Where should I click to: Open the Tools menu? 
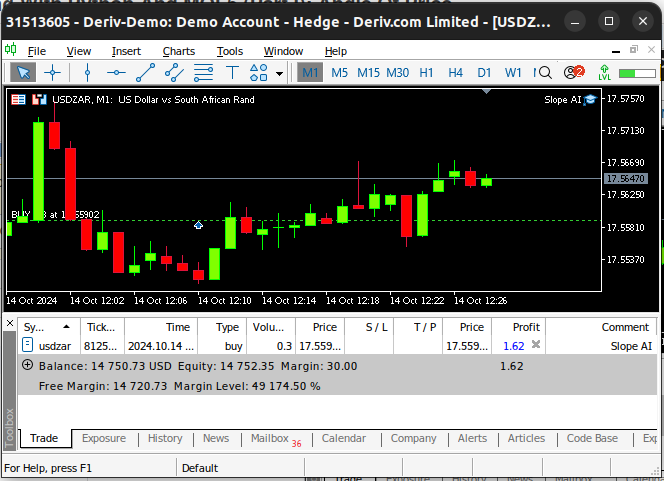pos(230,51)
